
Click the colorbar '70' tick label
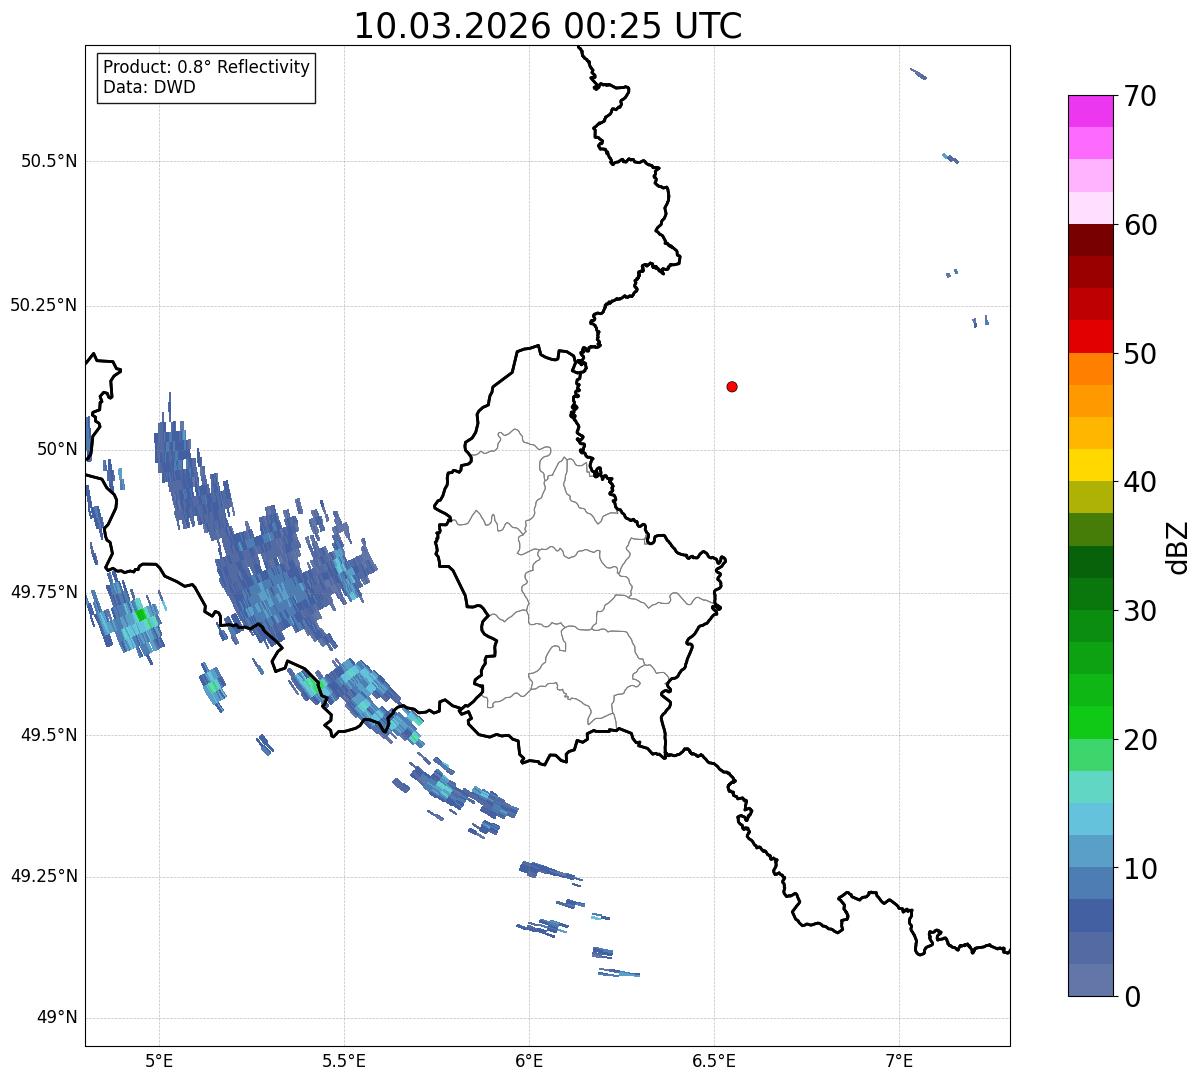pyautogui.click(x=1140, y=96)
